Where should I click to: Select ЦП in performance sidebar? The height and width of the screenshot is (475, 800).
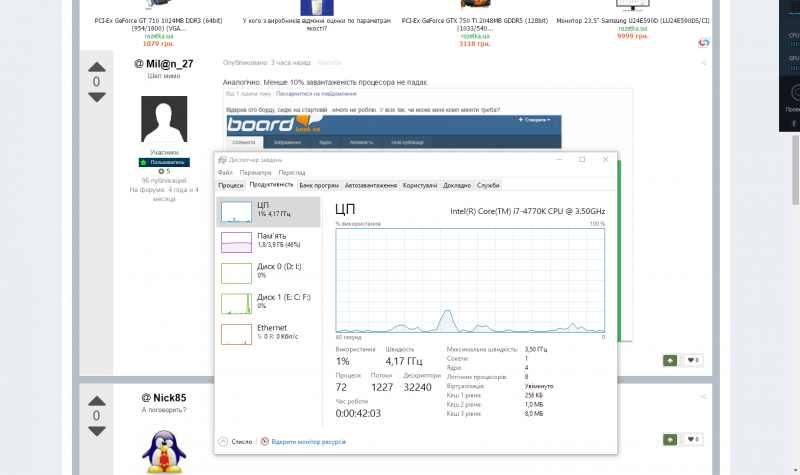268,211
